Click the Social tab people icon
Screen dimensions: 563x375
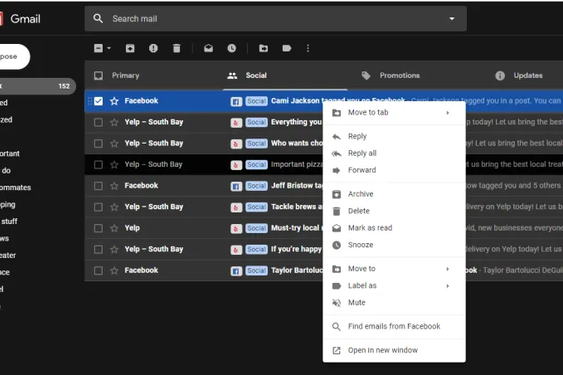coord(232,75)
